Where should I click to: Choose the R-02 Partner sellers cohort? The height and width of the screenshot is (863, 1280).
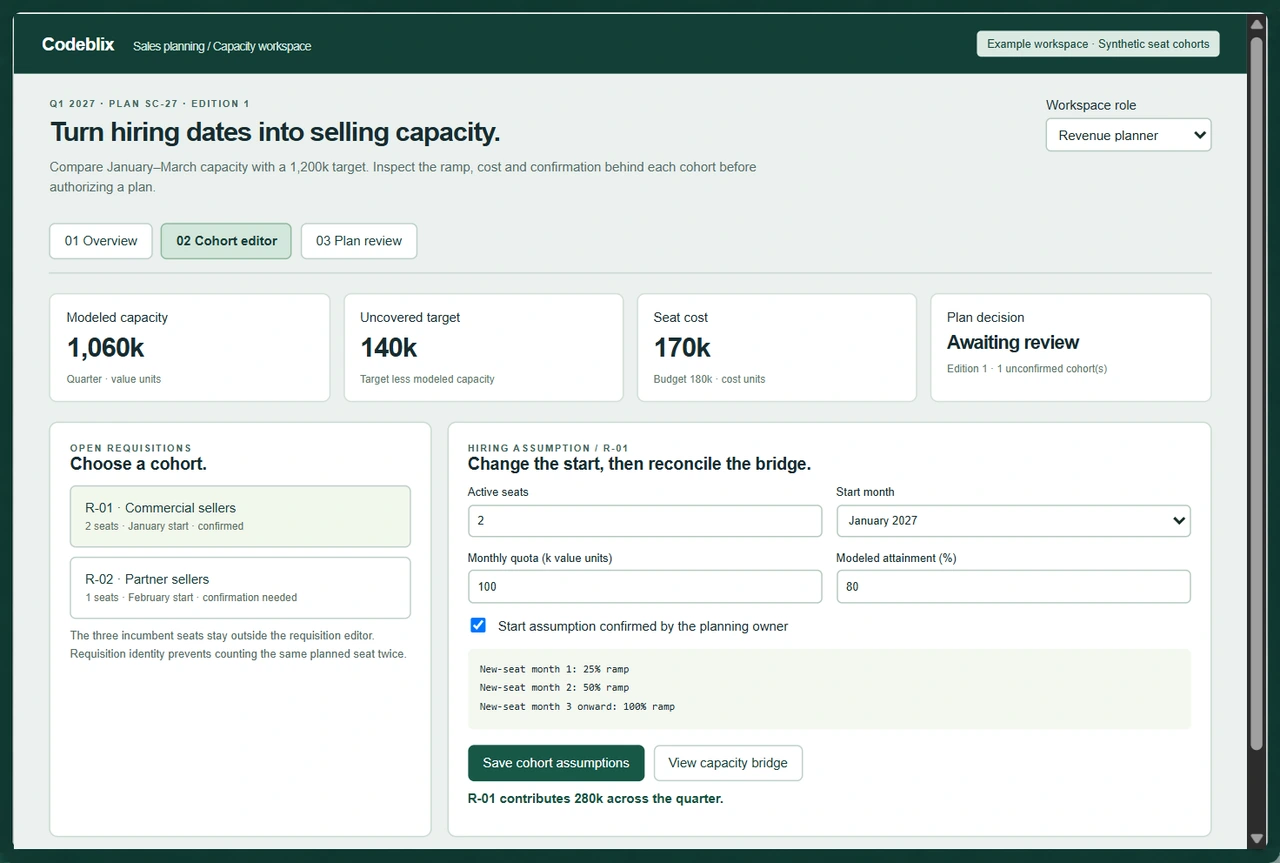point(240,588)
